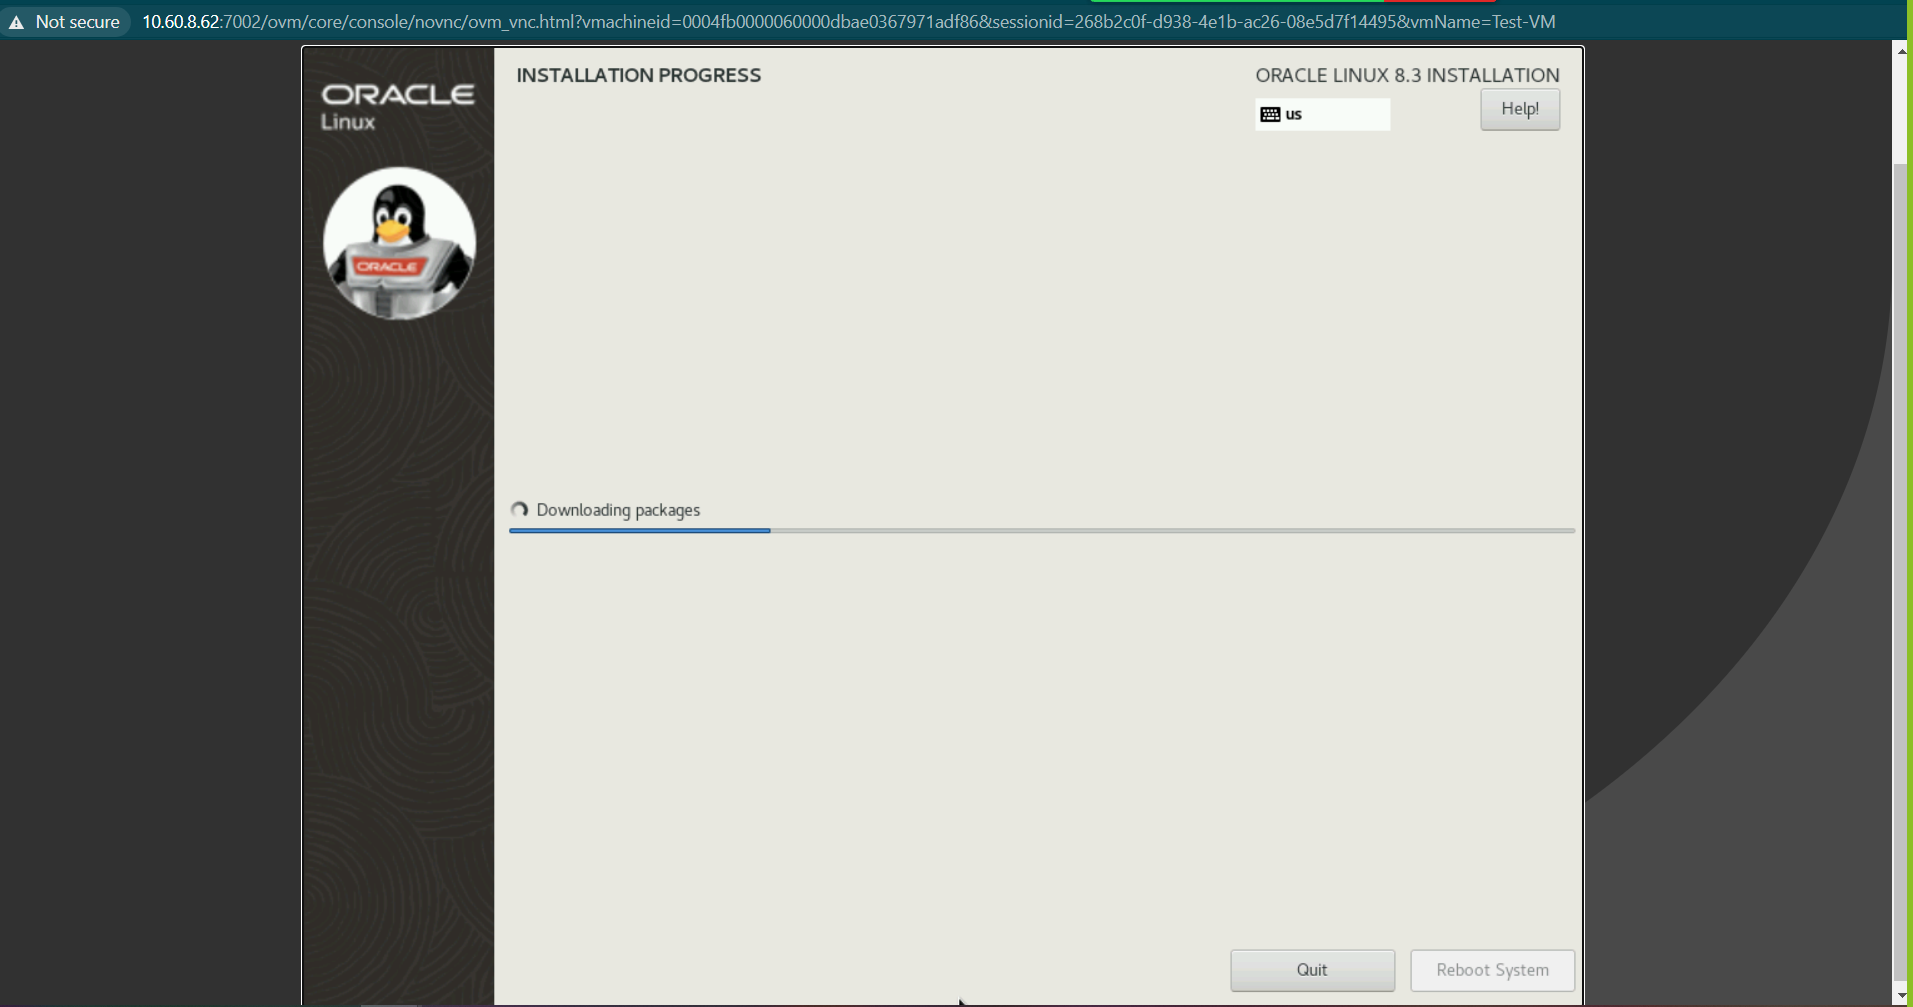Click ORACLE LINUX 8.3 INSTALLATION title
1913x1007 pixels.
point(1407,75)
